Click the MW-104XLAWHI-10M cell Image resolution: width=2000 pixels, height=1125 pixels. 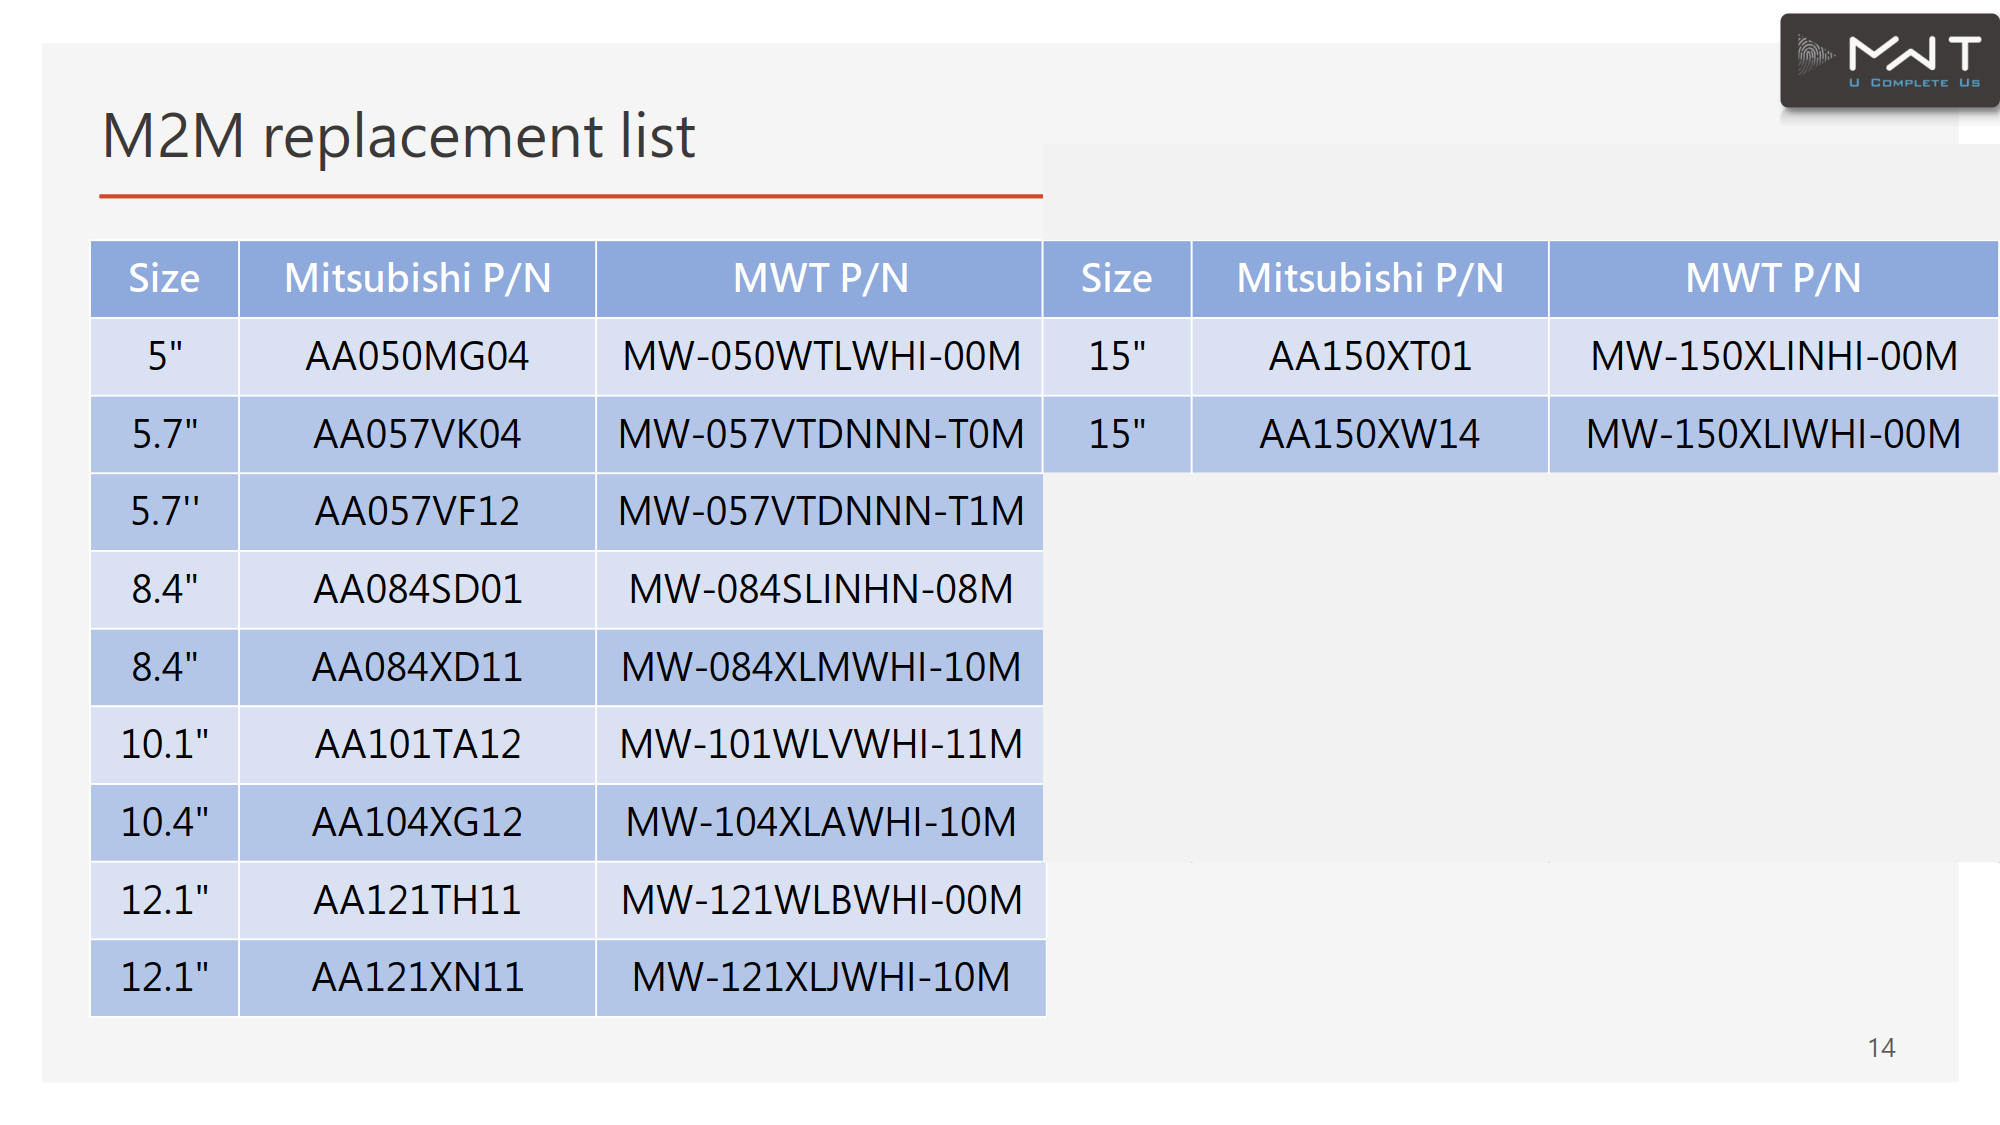pos(820,822)
